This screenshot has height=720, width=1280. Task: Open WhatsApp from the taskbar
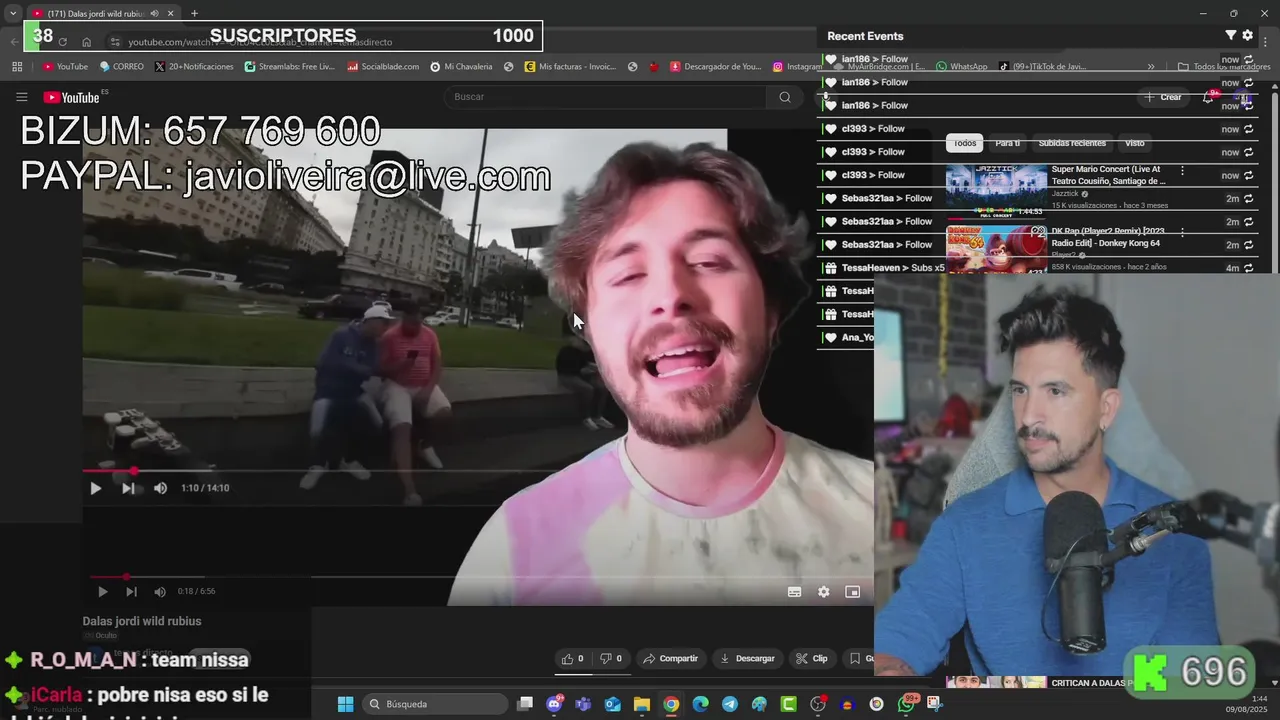click(x=906, y=704)
